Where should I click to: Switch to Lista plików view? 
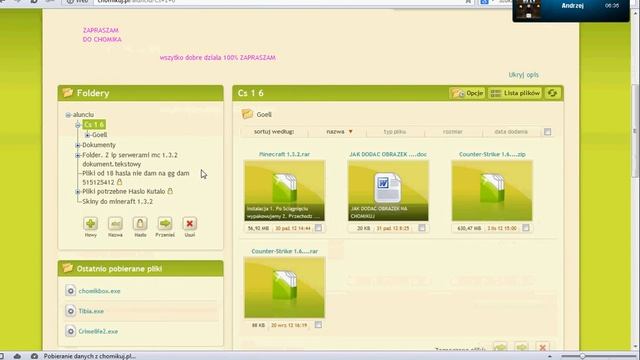[515, 93]
